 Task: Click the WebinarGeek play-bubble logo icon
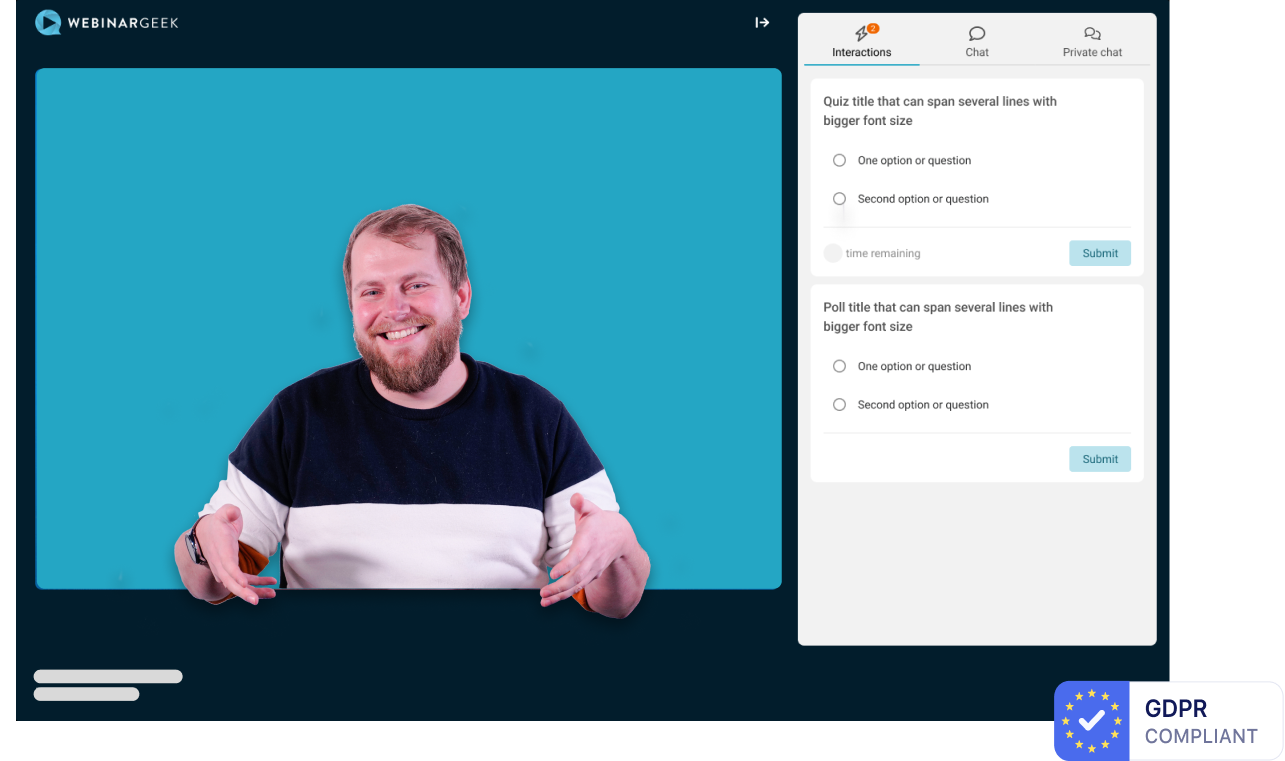[x=47, y=22]
